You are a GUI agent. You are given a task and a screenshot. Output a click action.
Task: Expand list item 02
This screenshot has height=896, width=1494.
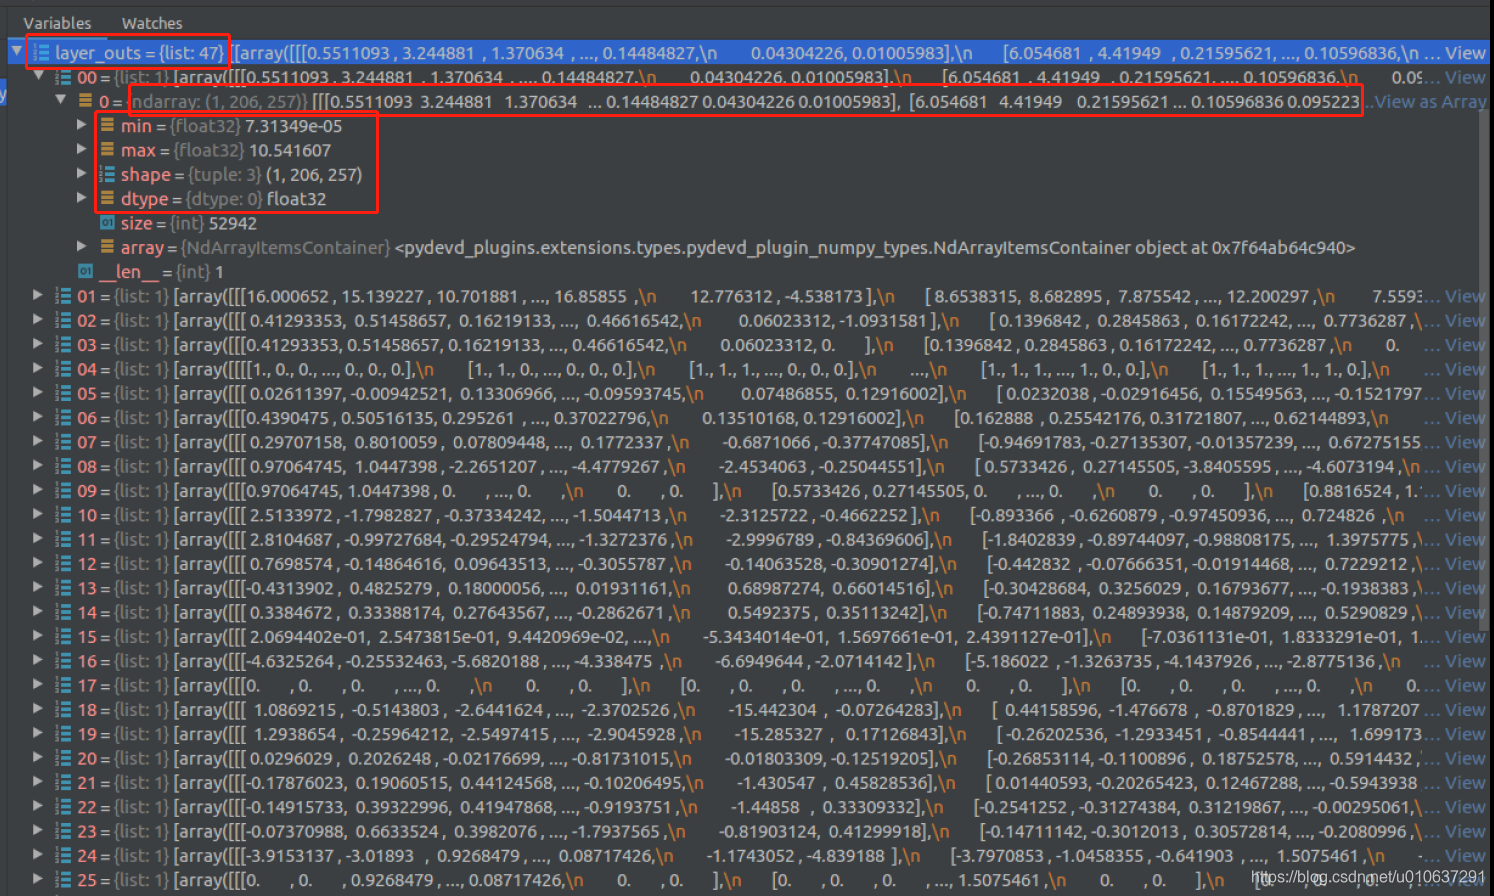pos(38,320)
